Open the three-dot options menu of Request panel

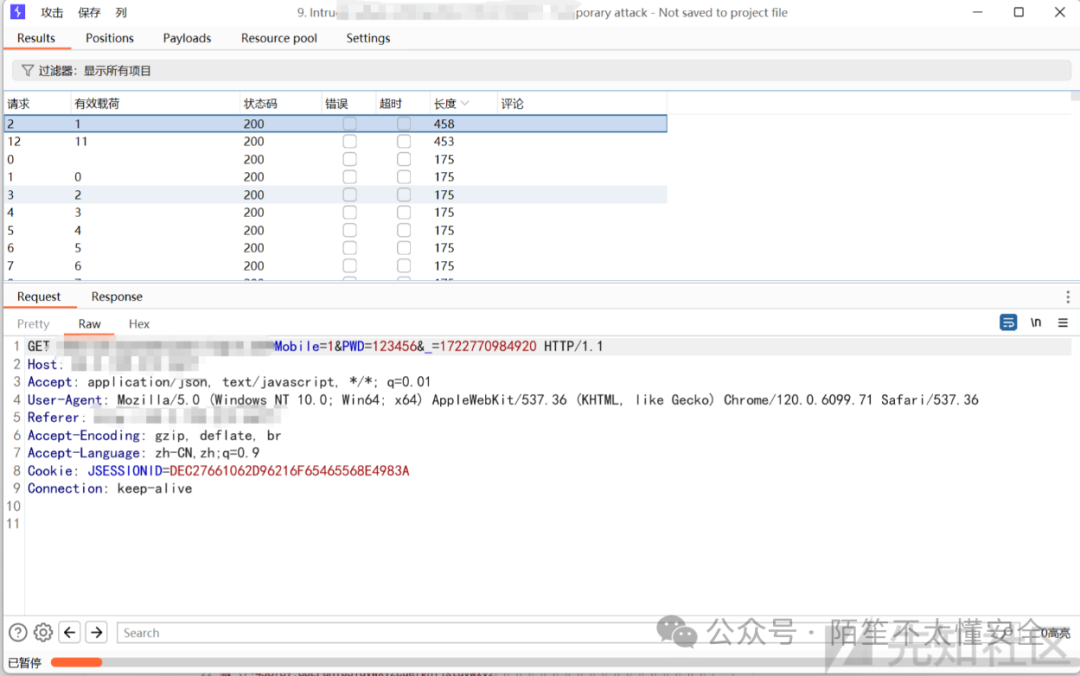click(x=1068, y=297)
